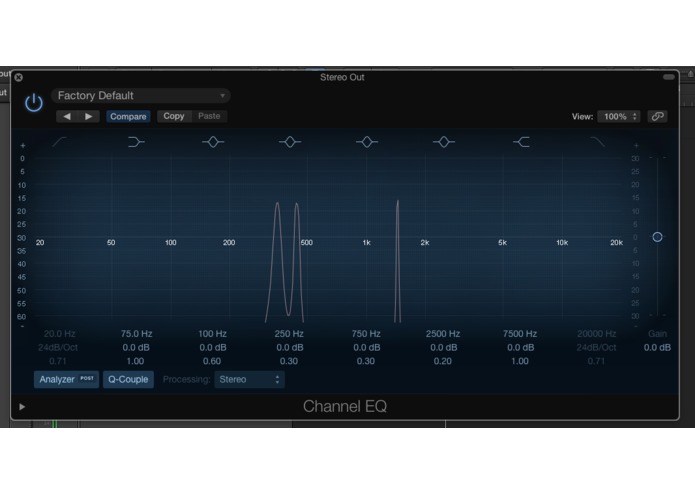The image size is (695, 494).
Task: Select the 250 Hz frequency value
Action: click(x=289, y=334)
